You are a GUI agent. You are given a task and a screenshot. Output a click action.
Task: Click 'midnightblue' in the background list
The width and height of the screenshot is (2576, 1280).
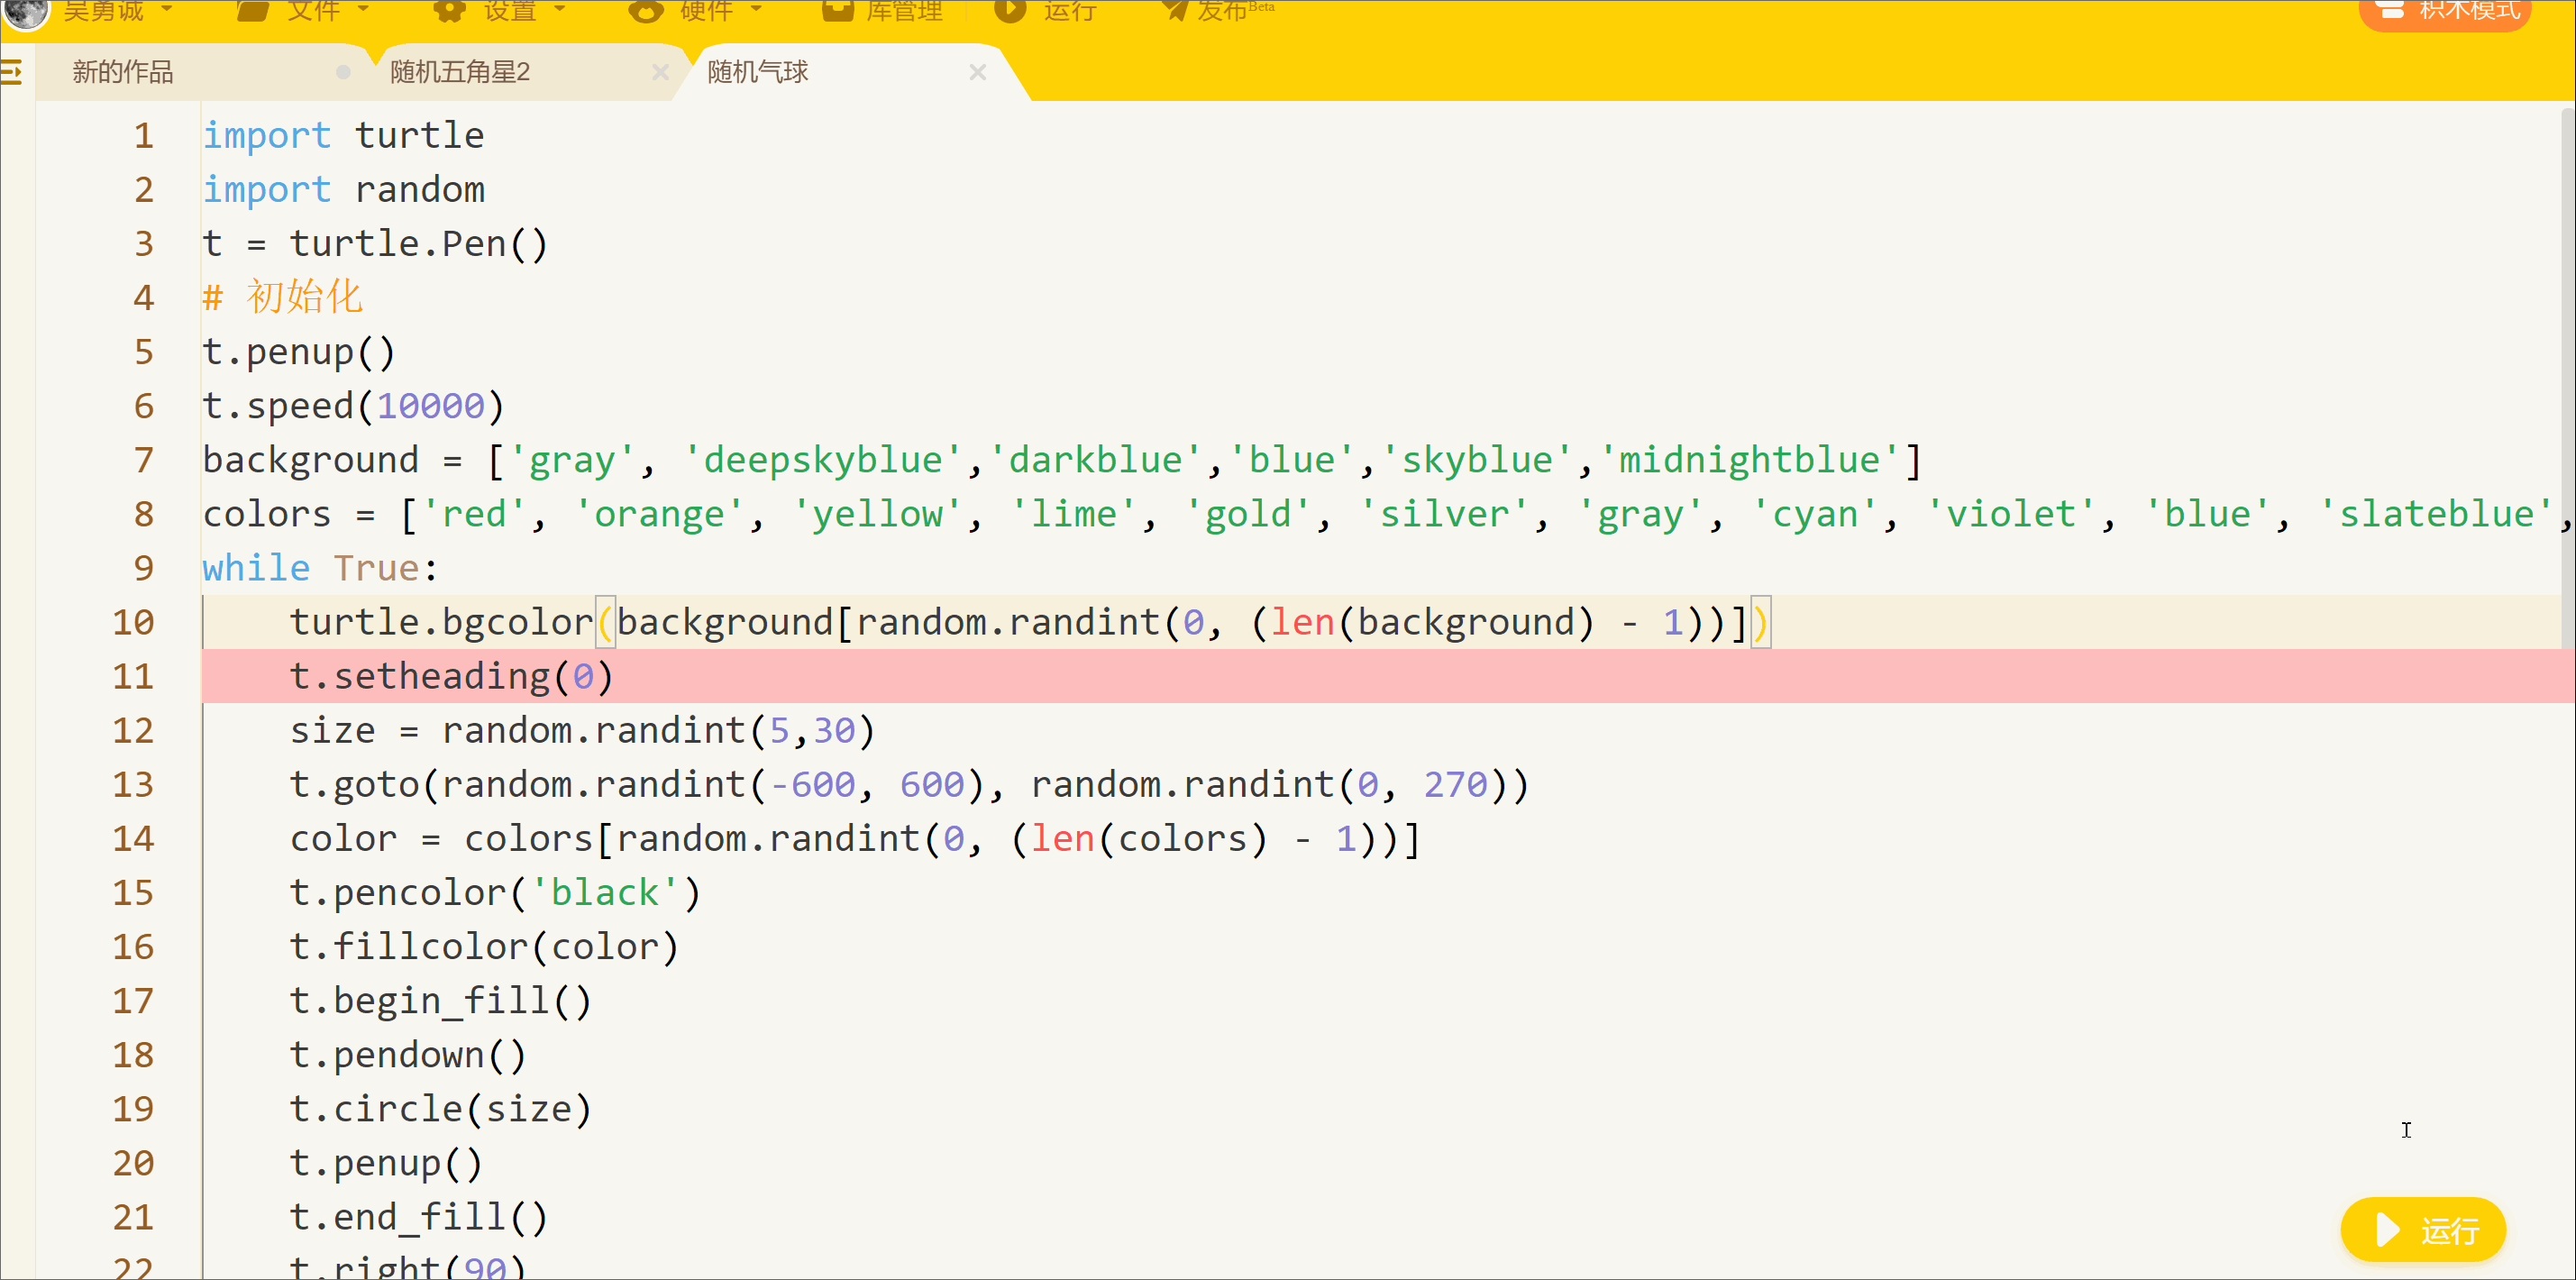click(x=1748, y=459)
